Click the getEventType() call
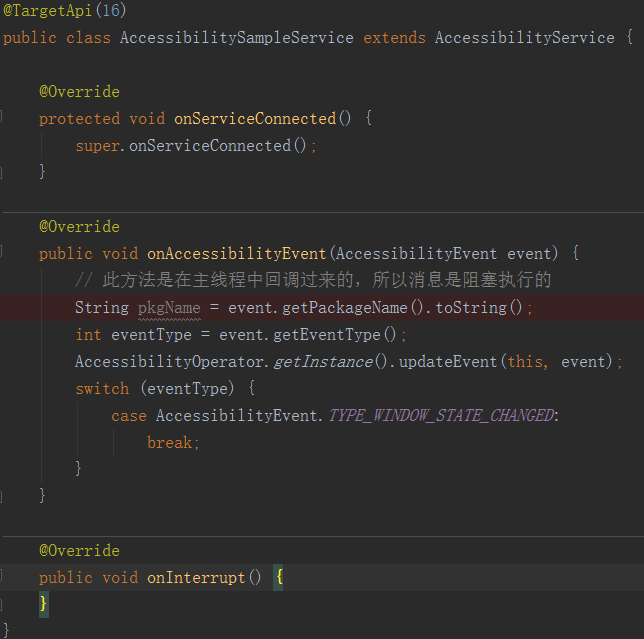The image size is (644, 639). pyautogui.click(x=335, y=335)
